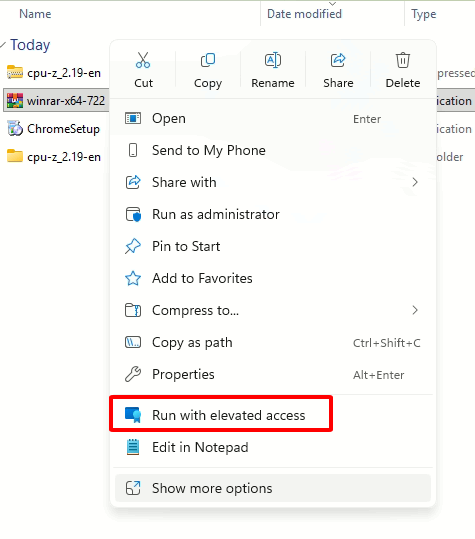Expand the Compress to... submenu arrow

point(415,310)
